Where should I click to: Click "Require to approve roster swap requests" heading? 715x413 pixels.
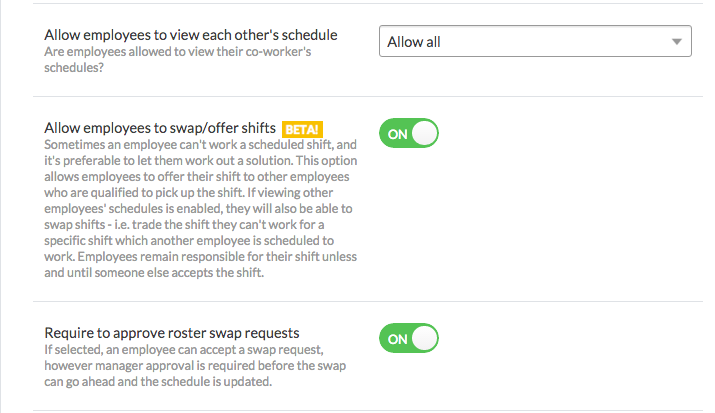172,332
